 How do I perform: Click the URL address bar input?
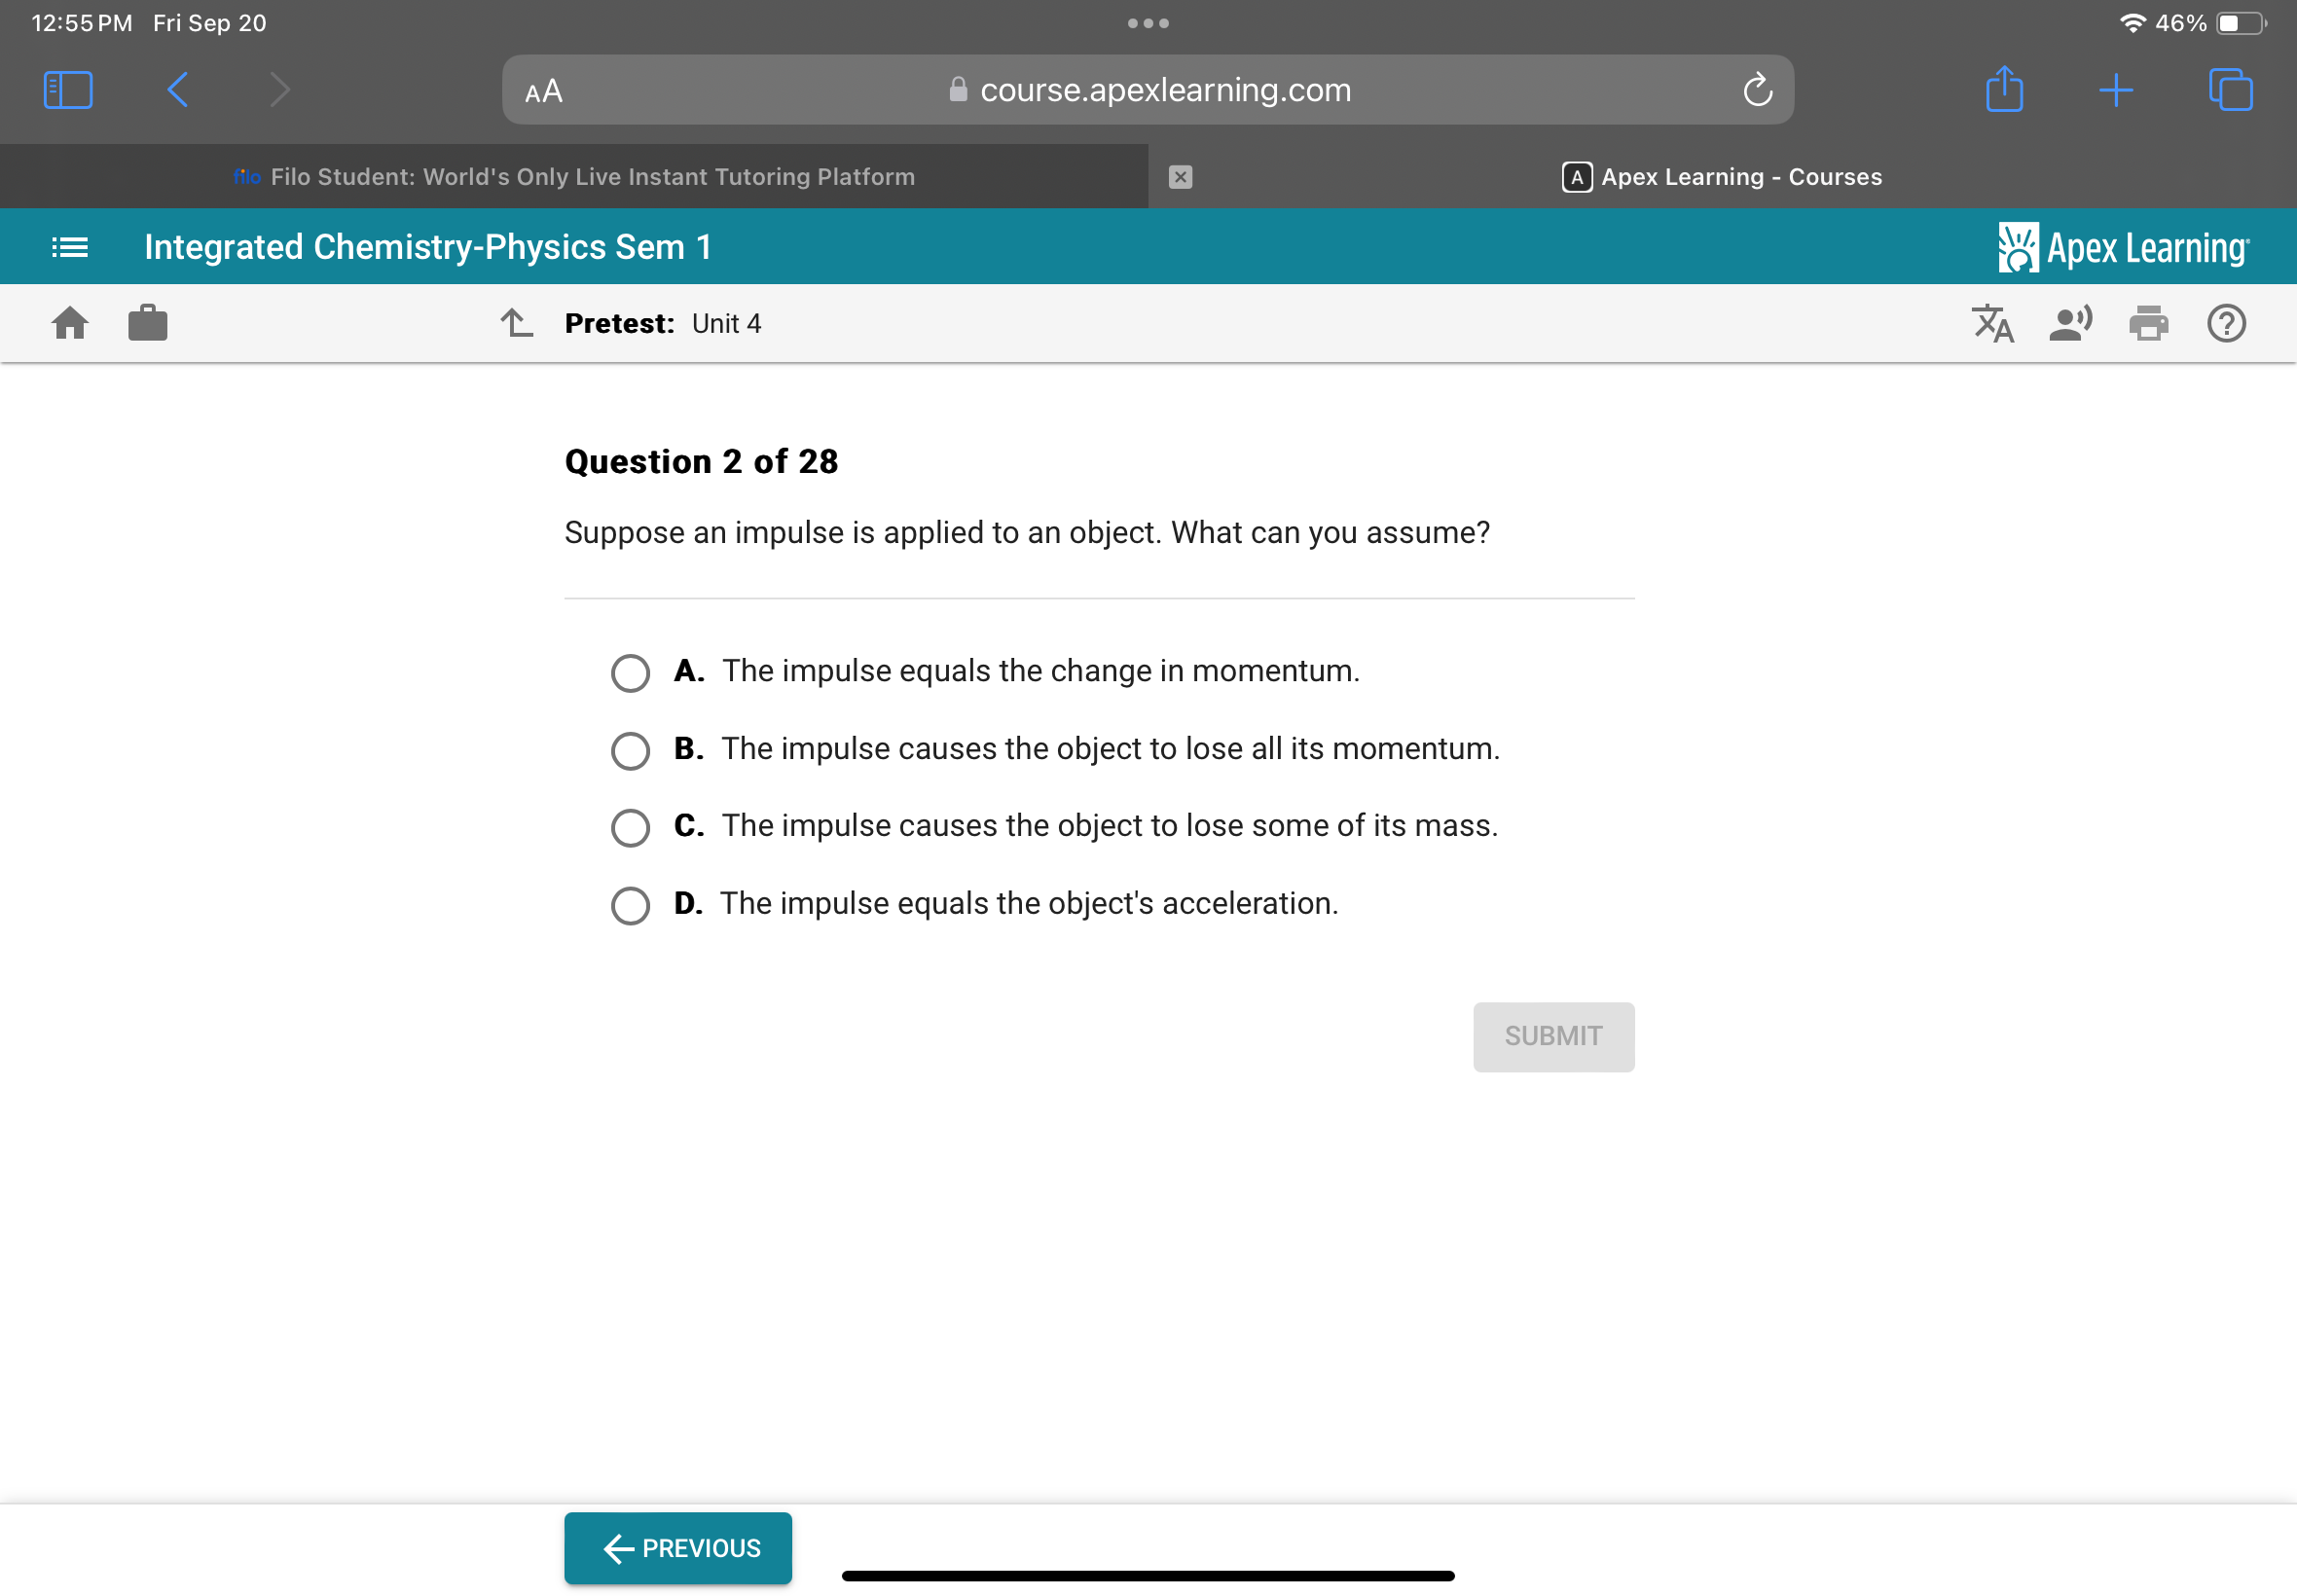coord(1148,89)
